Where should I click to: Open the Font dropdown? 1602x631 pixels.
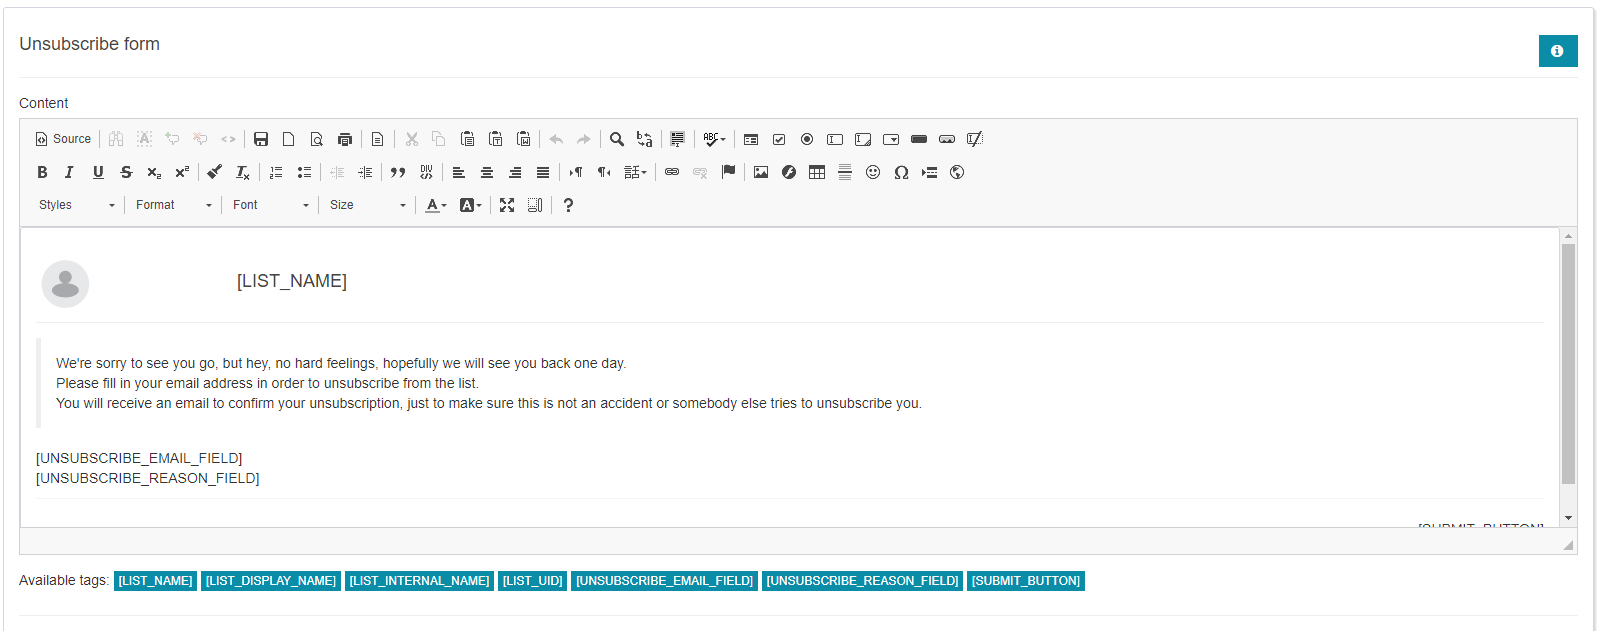coord(271,205)
